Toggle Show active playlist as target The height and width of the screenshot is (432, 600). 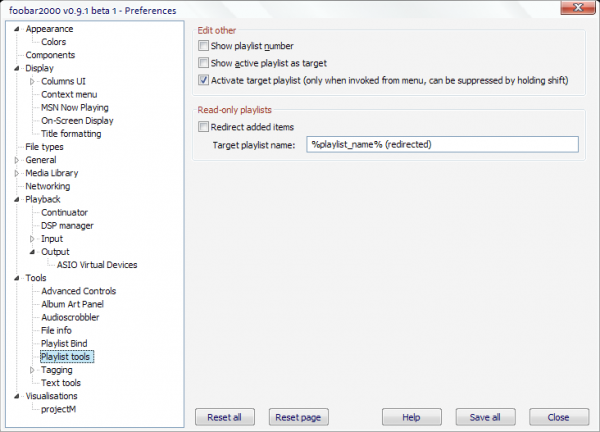click(x=205, y=63)
